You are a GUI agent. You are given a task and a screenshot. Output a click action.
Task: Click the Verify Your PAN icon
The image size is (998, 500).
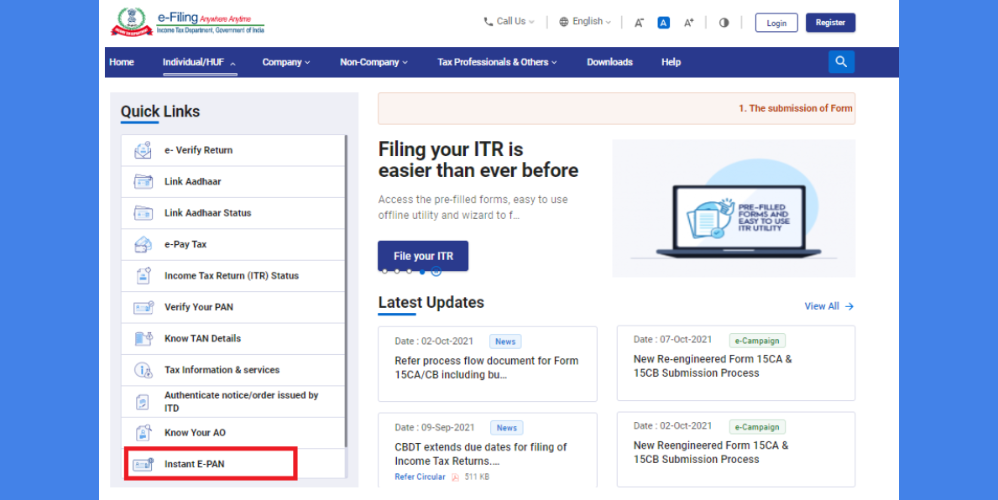[x=143, y=307]
